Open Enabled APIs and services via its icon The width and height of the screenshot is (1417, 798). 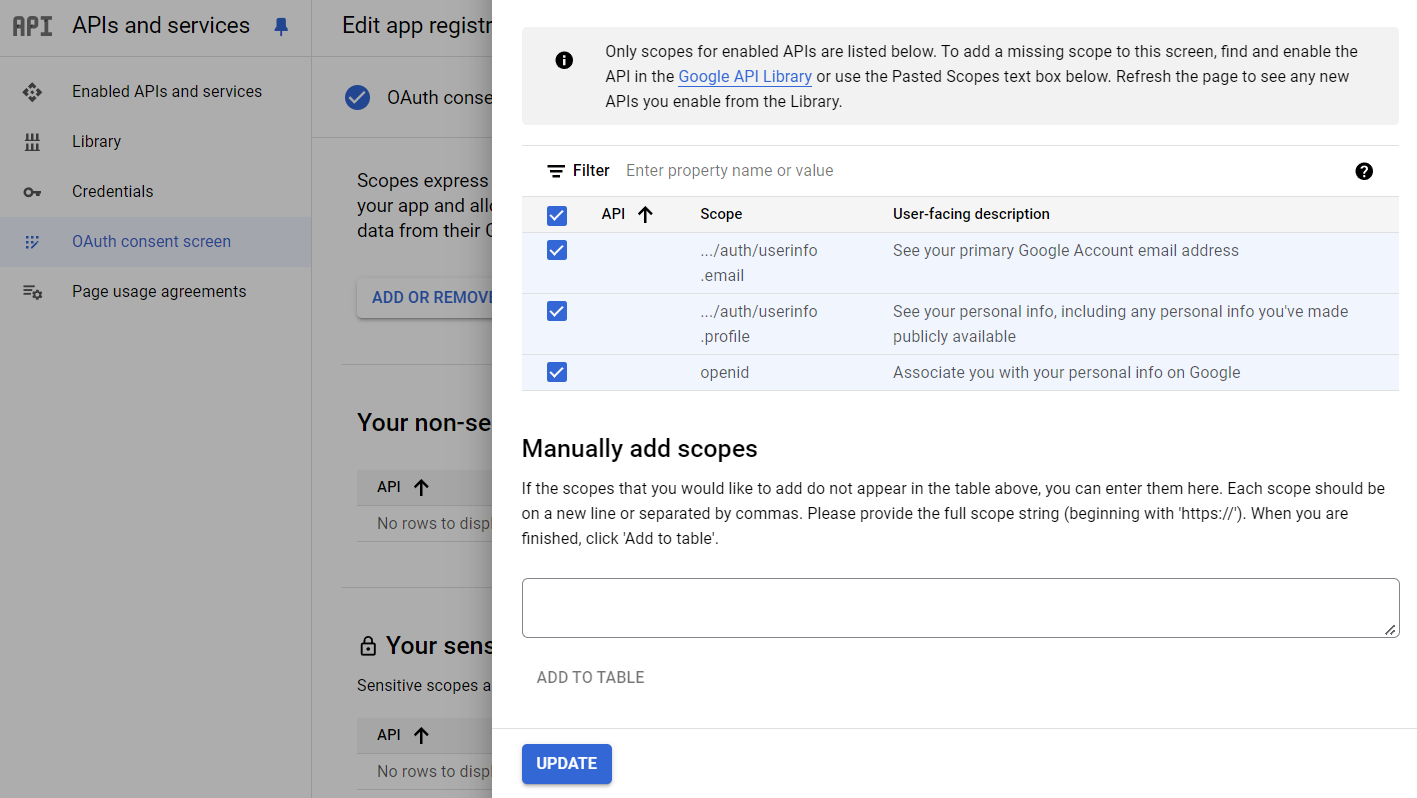point(32,91)
